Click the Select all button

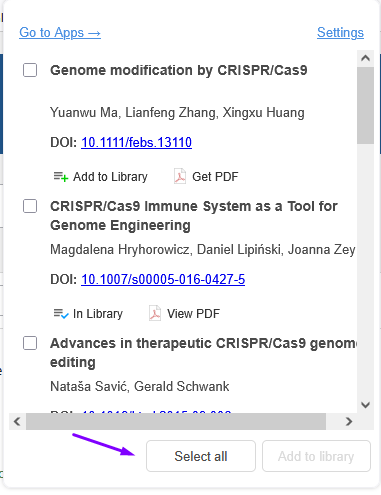[x=201, y=456]
